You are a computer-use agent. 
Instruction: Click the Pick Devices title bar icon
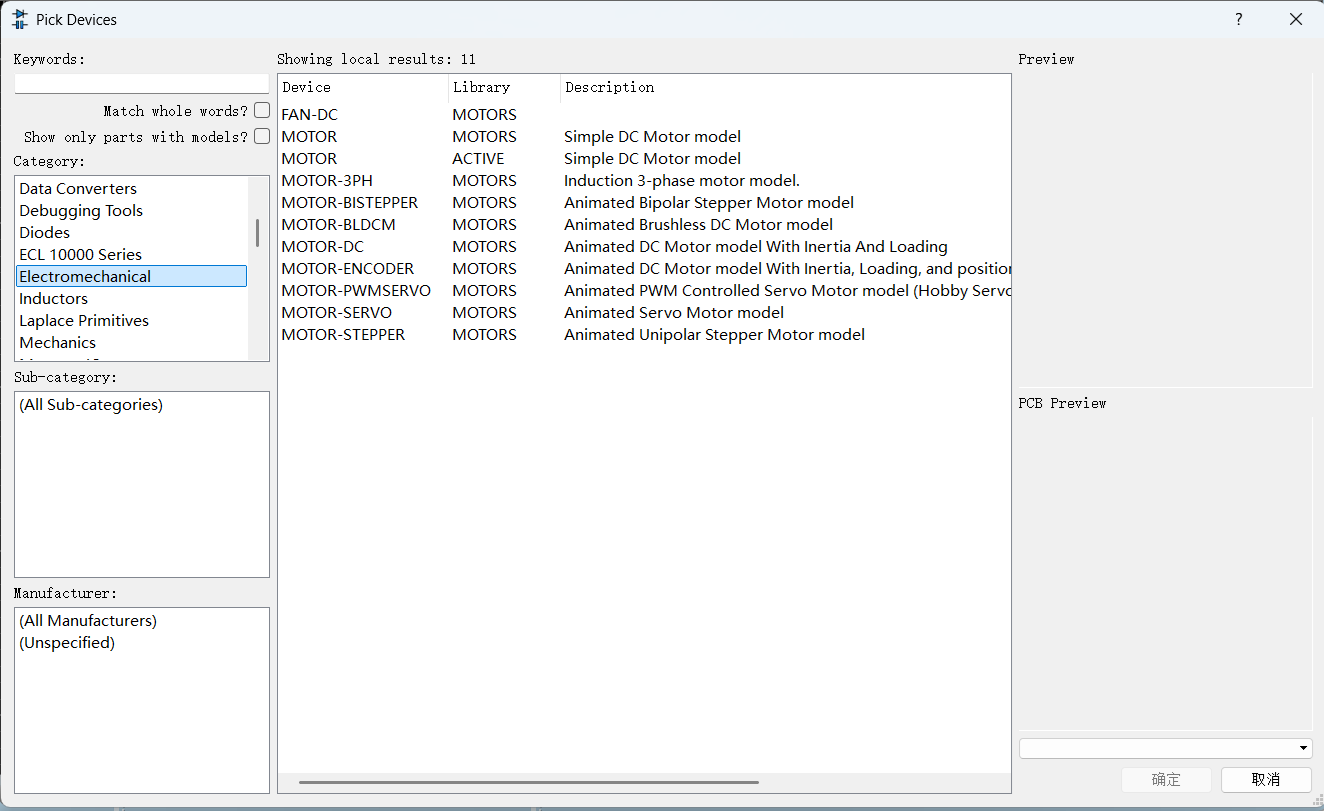coord(20,19)
